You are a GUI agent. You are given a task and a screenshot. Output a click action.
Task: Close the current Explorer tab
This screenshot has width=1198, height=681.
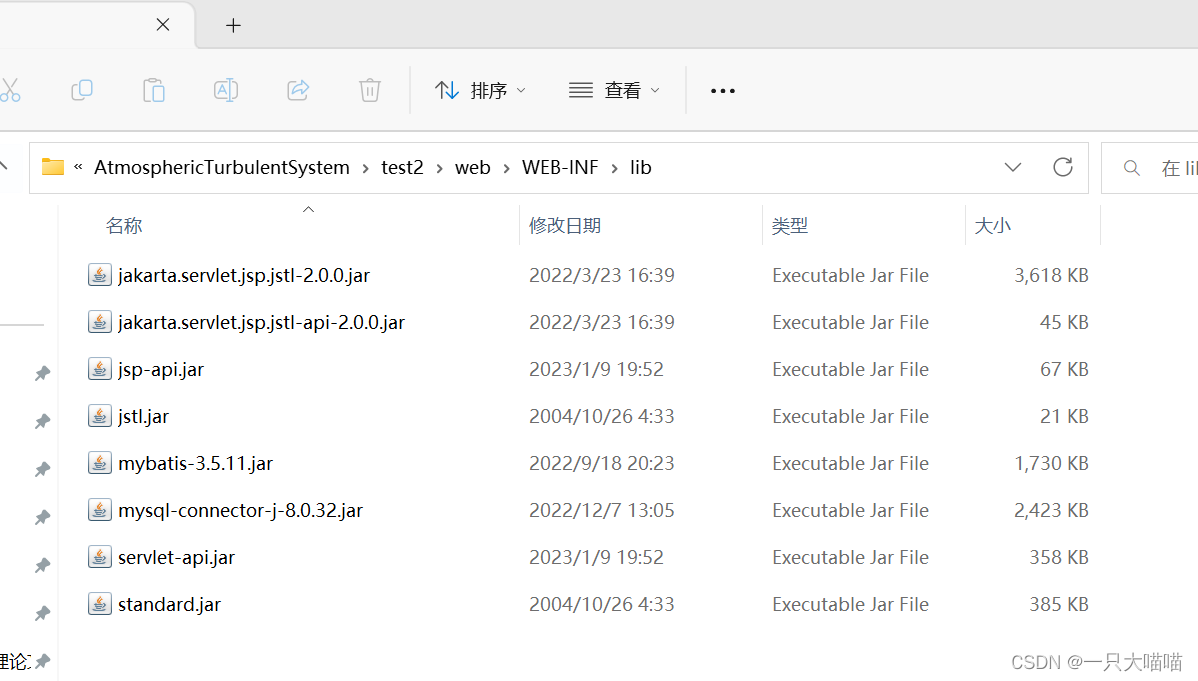coord(163,24)
